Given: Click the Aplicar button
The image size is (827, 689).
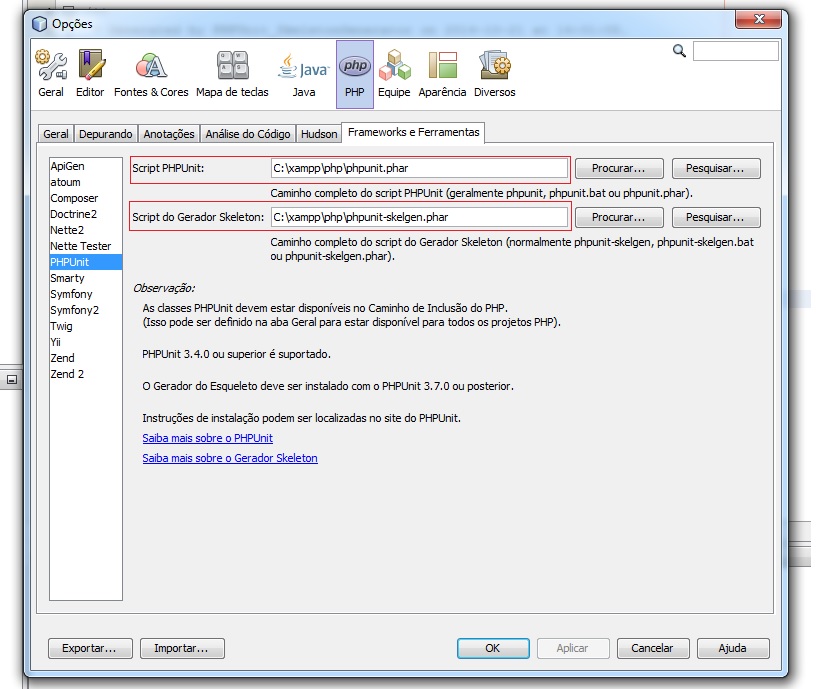Looking at the screenshot, I should coord(573,648).
